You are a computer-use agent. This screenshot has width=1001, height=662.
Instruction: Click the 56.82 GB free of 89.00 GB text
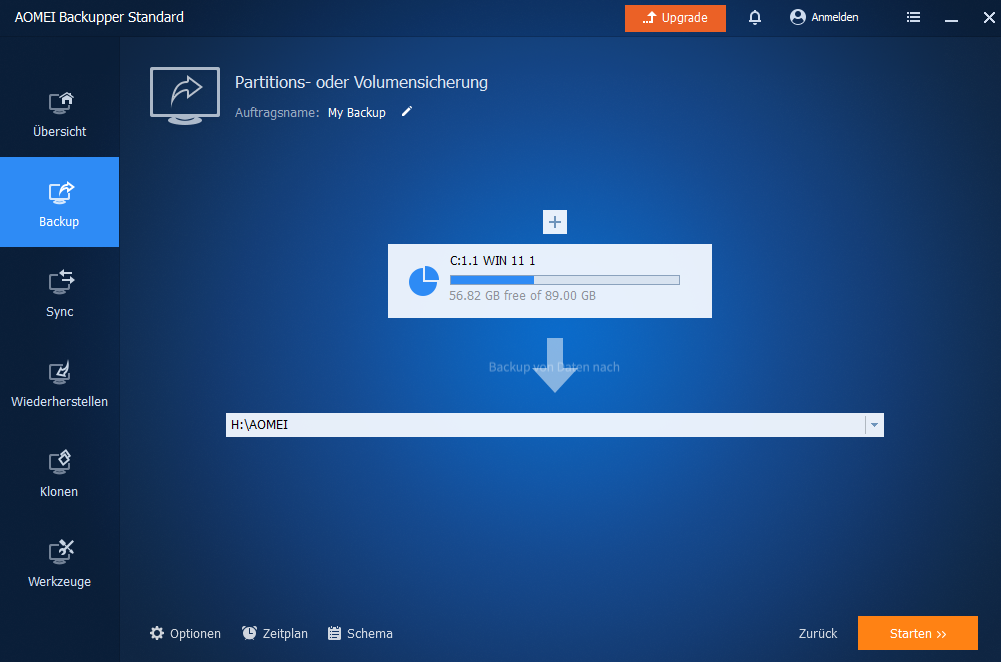click(522, 296)
